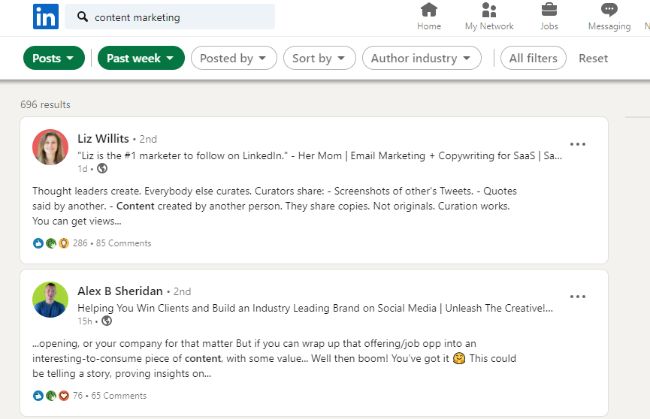
Task: Open the Messaging chat bubble icon
Action: coord(609,10)
